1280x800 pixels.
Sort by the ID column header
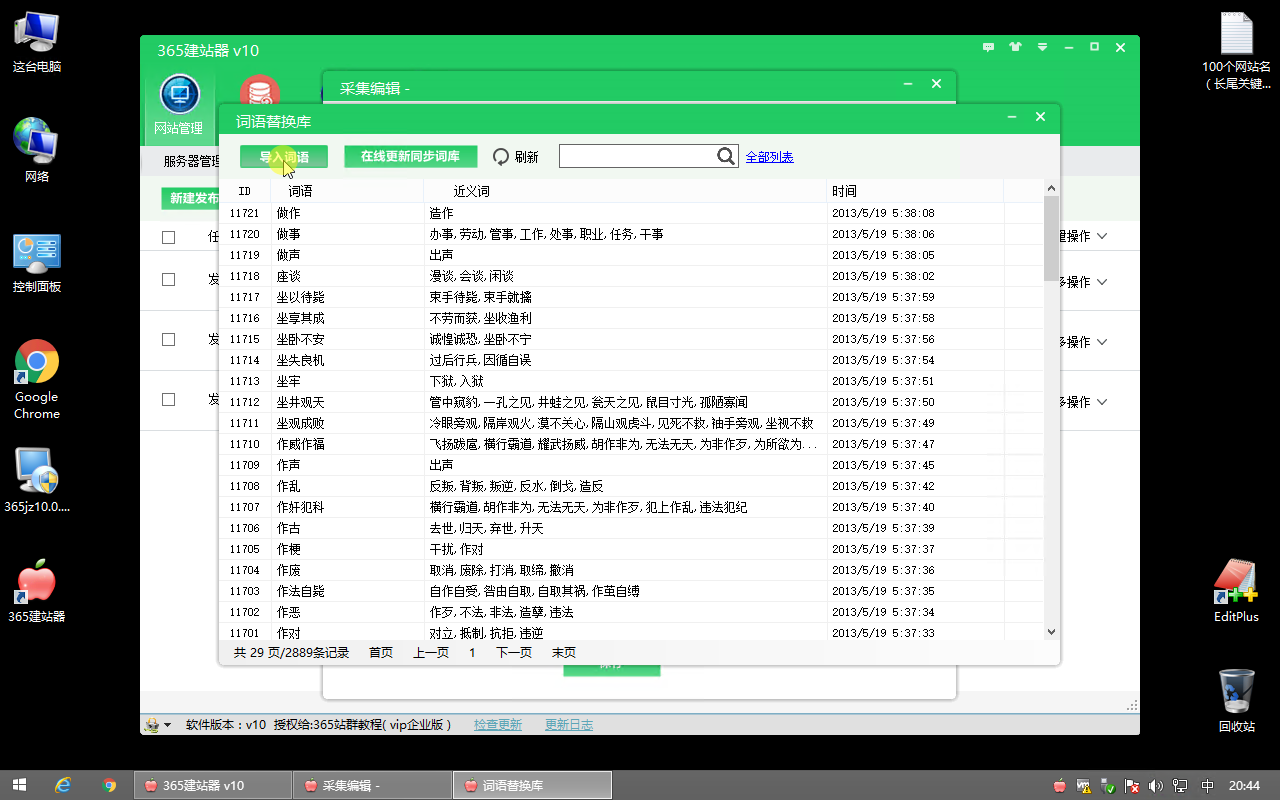(x=245, y=191)
